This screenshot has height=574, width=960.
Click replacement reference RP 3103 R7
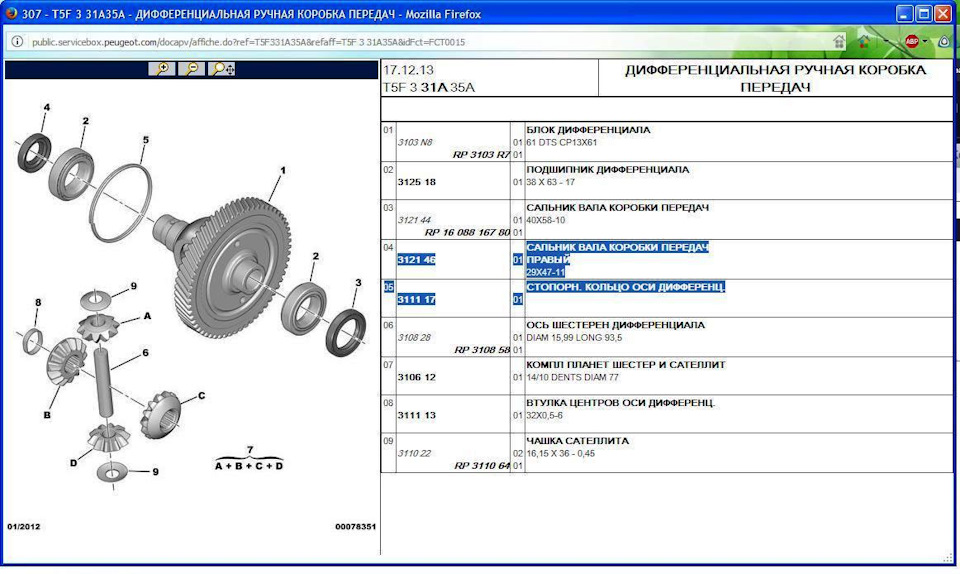click(x=481, y=154)
